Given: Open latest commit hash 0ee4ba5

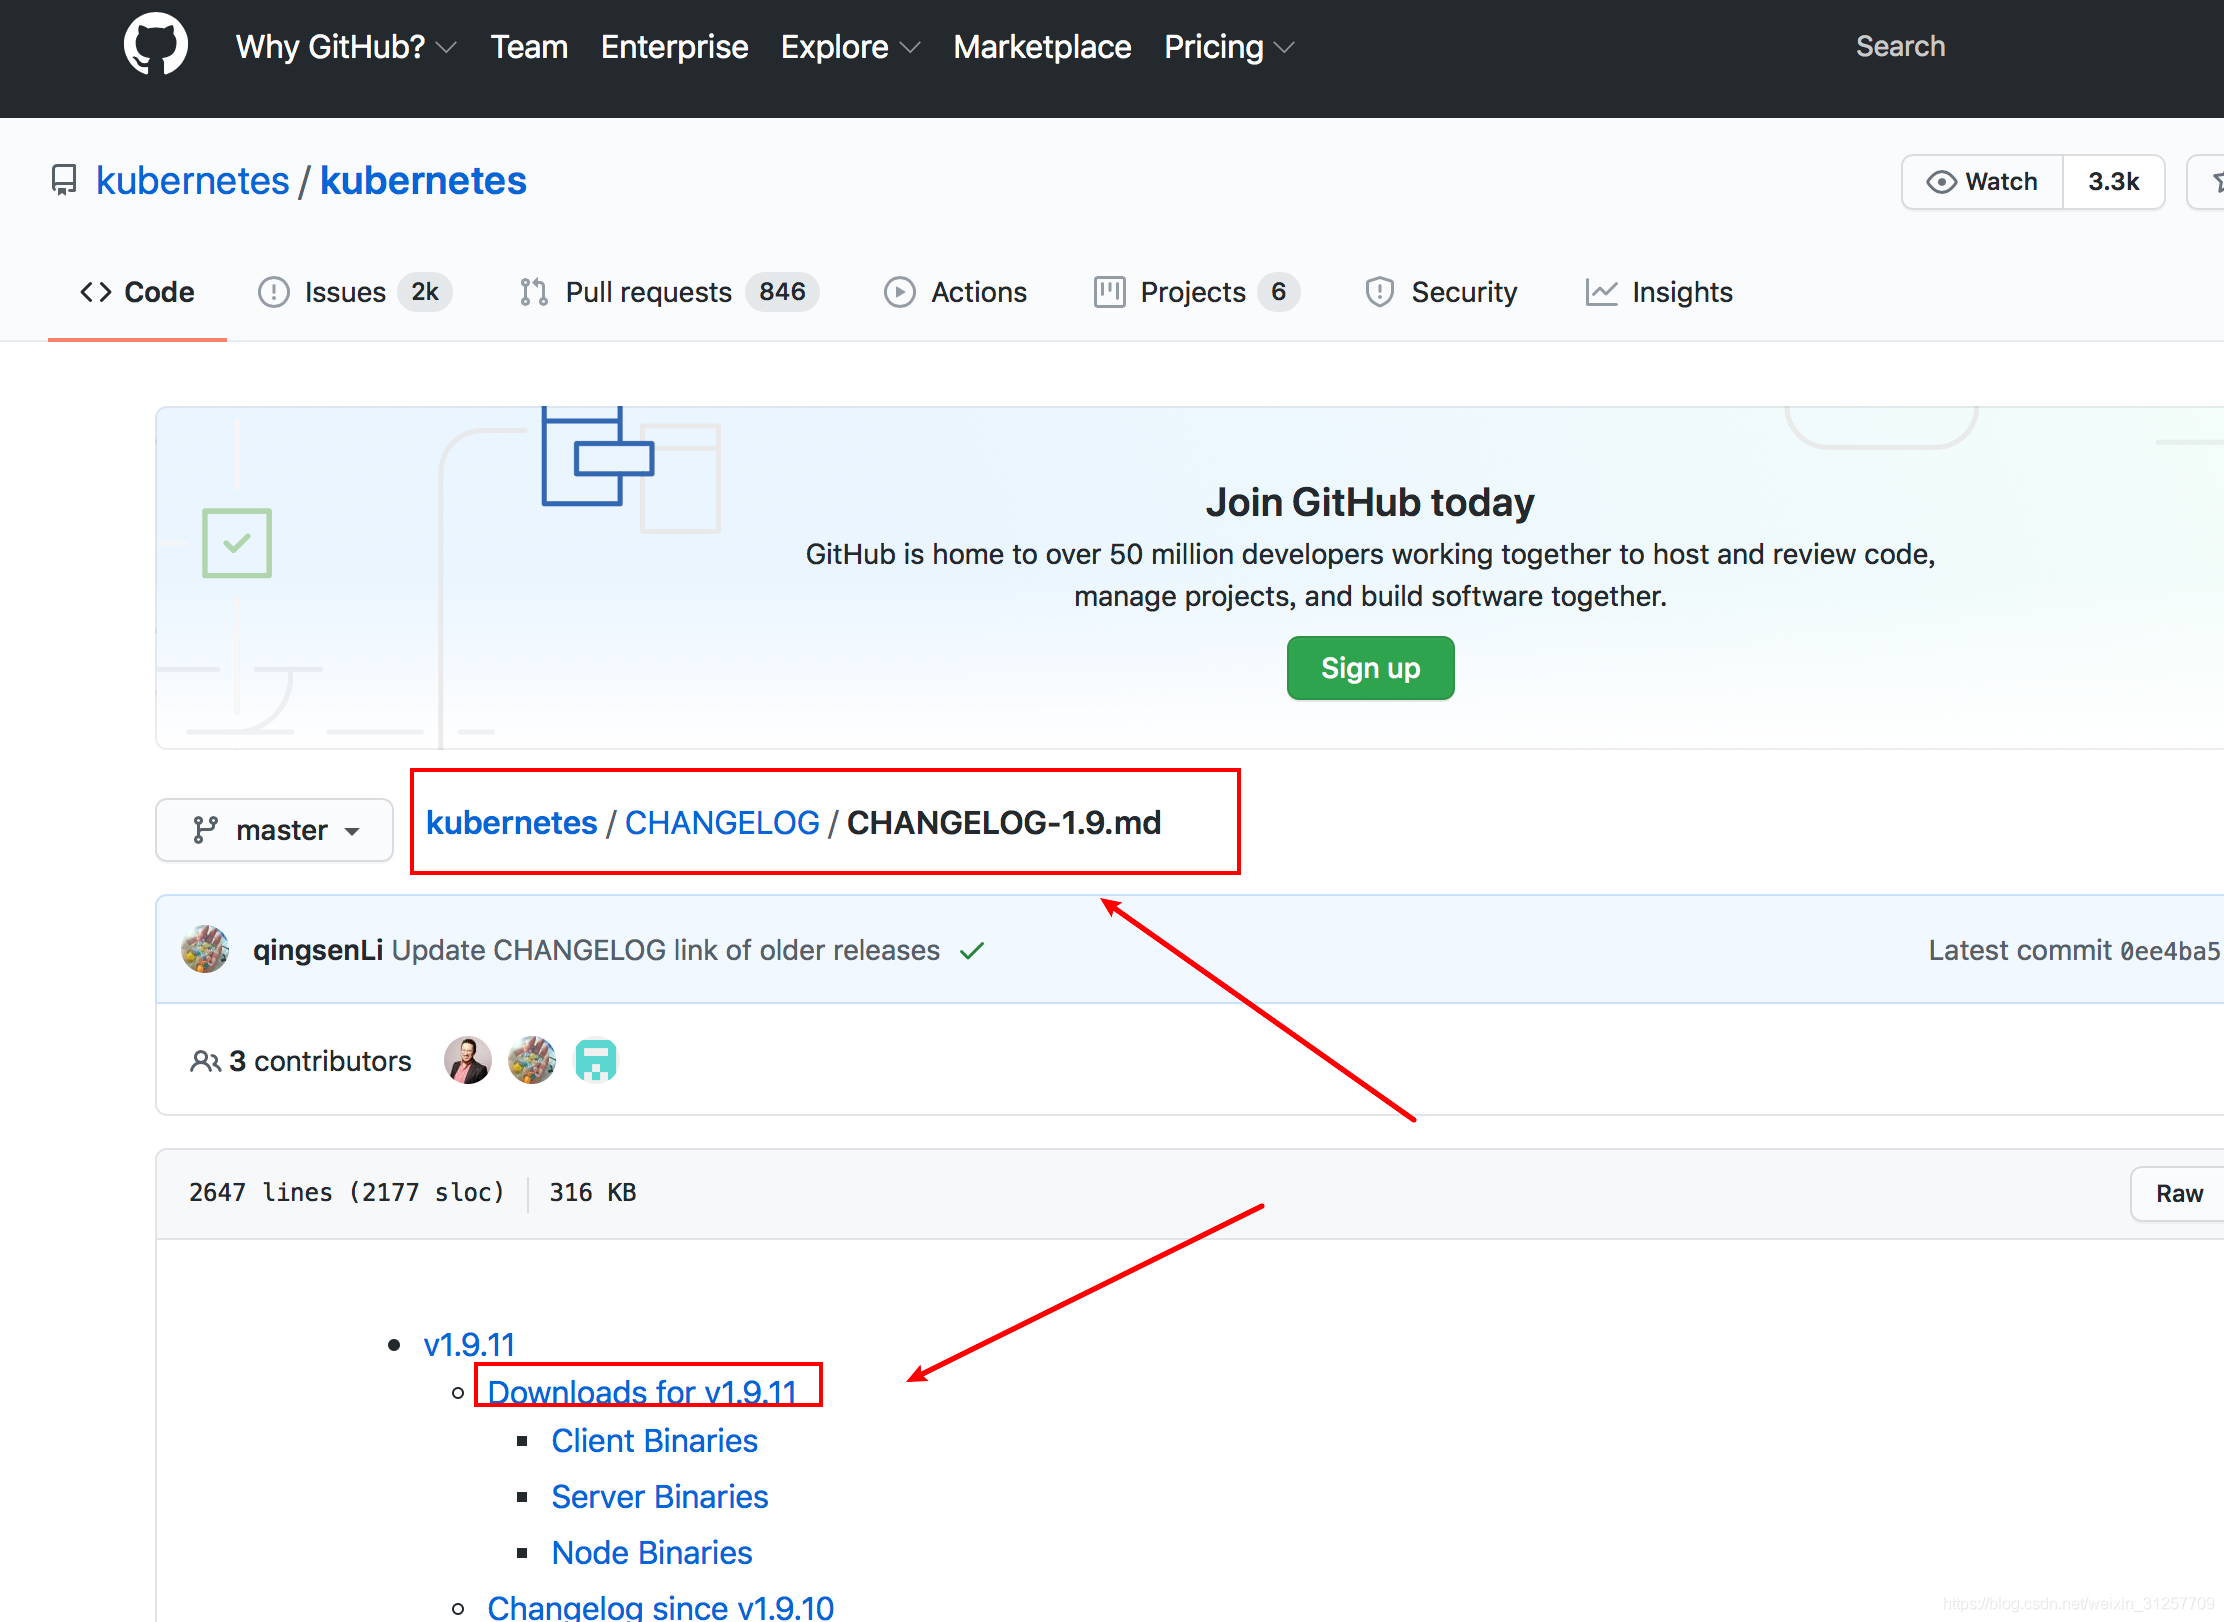Looking at the screenshot, I should pyautogui.click(x=2170, y=951).
